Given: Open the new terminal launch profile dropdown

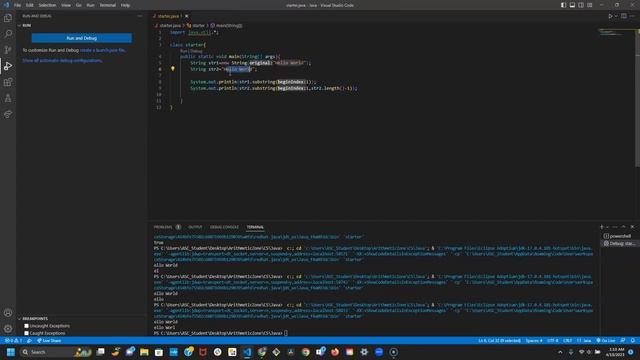Looking at the screenshot, I should tap(607, 227).
